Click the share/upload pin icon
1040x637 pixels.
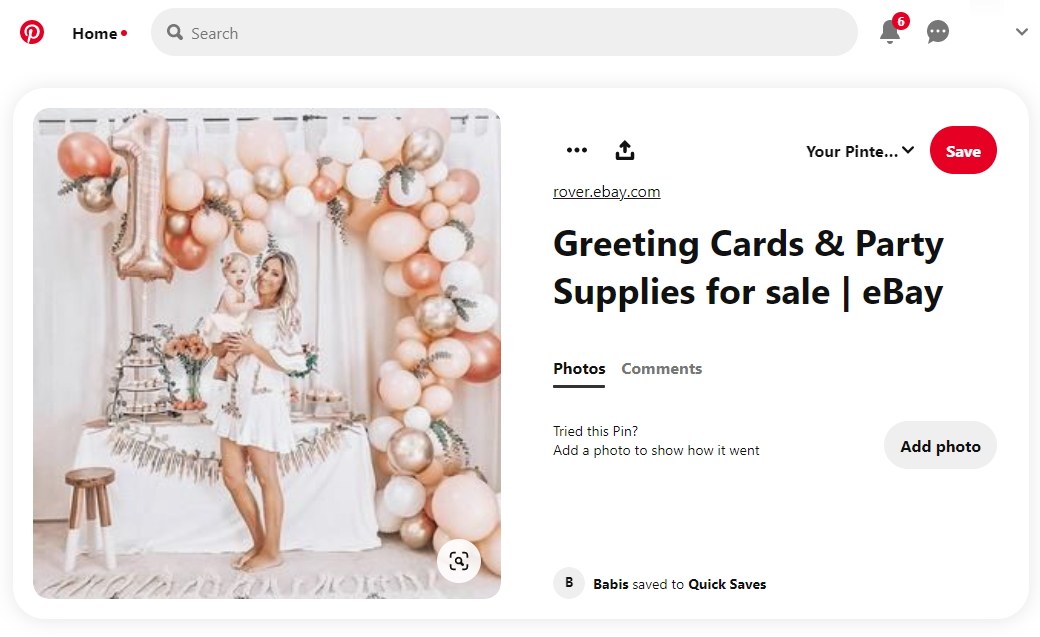(x=625, y=151)
